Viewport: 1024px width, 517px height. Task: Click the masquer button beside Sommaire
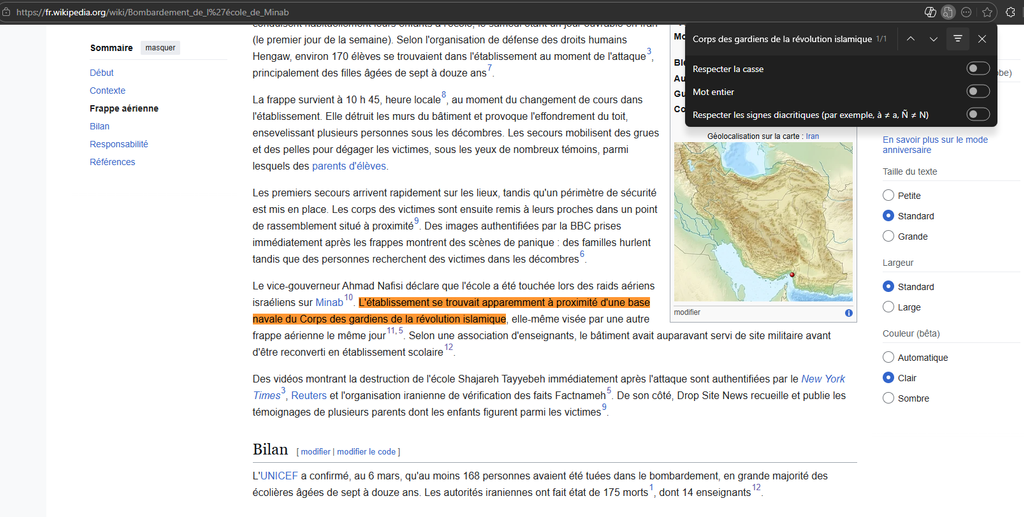161,48
